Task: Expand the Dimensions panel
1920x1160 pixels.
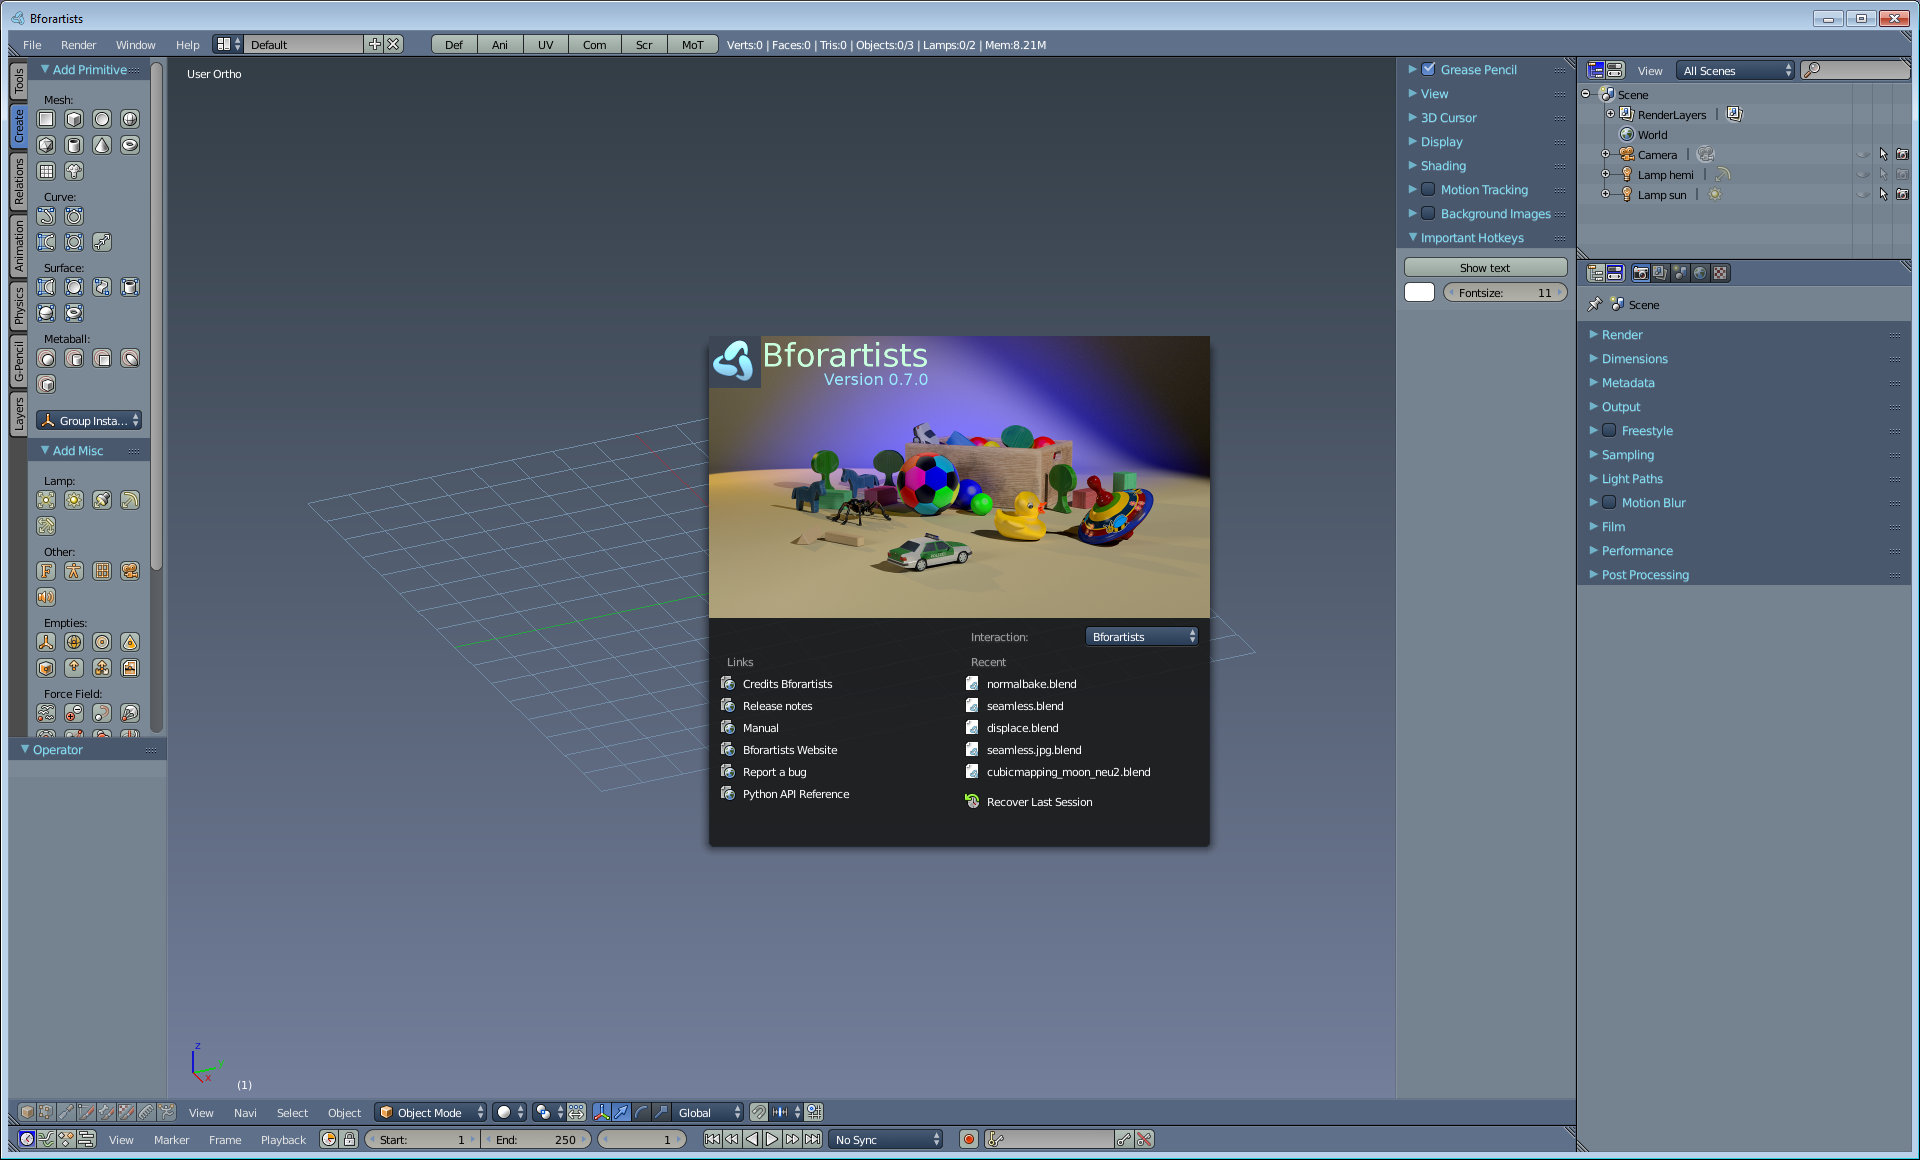Action: tap(1634, 358)
